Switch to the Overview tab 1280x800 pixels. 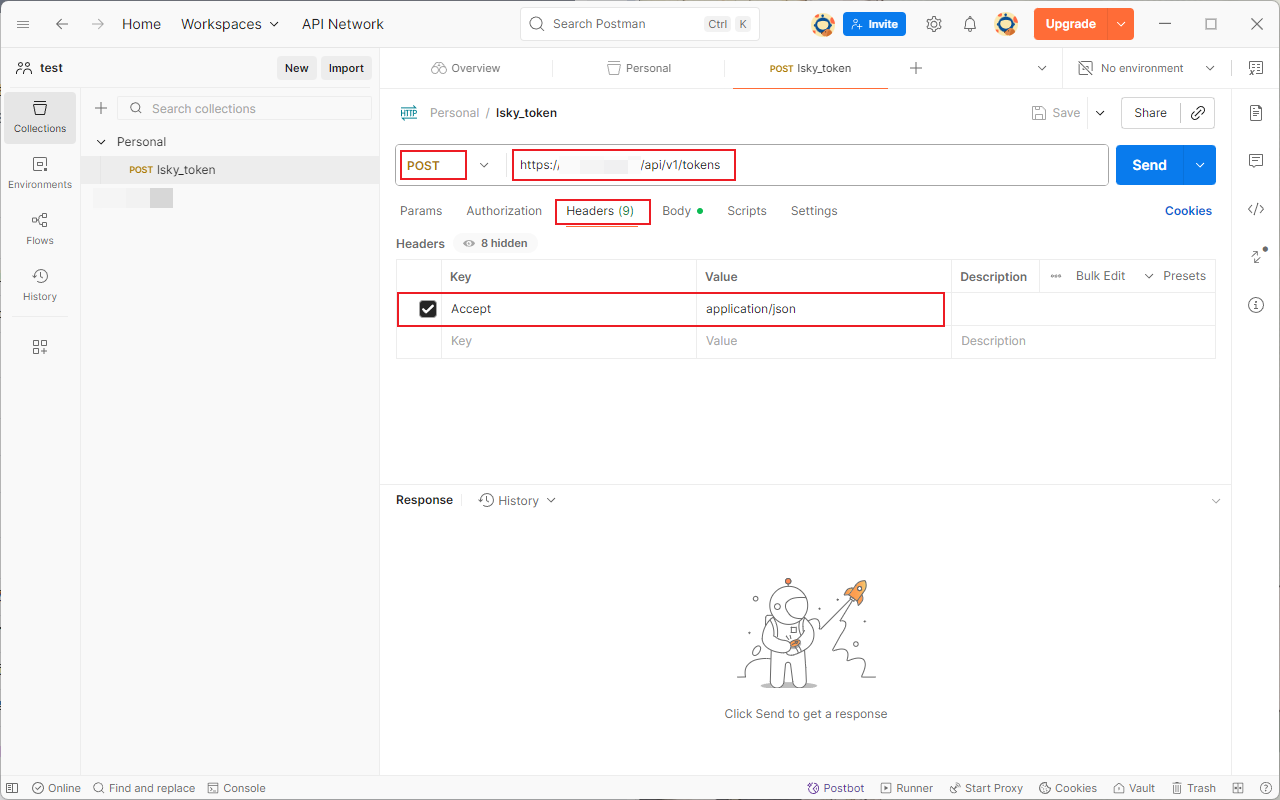[466, 68]
